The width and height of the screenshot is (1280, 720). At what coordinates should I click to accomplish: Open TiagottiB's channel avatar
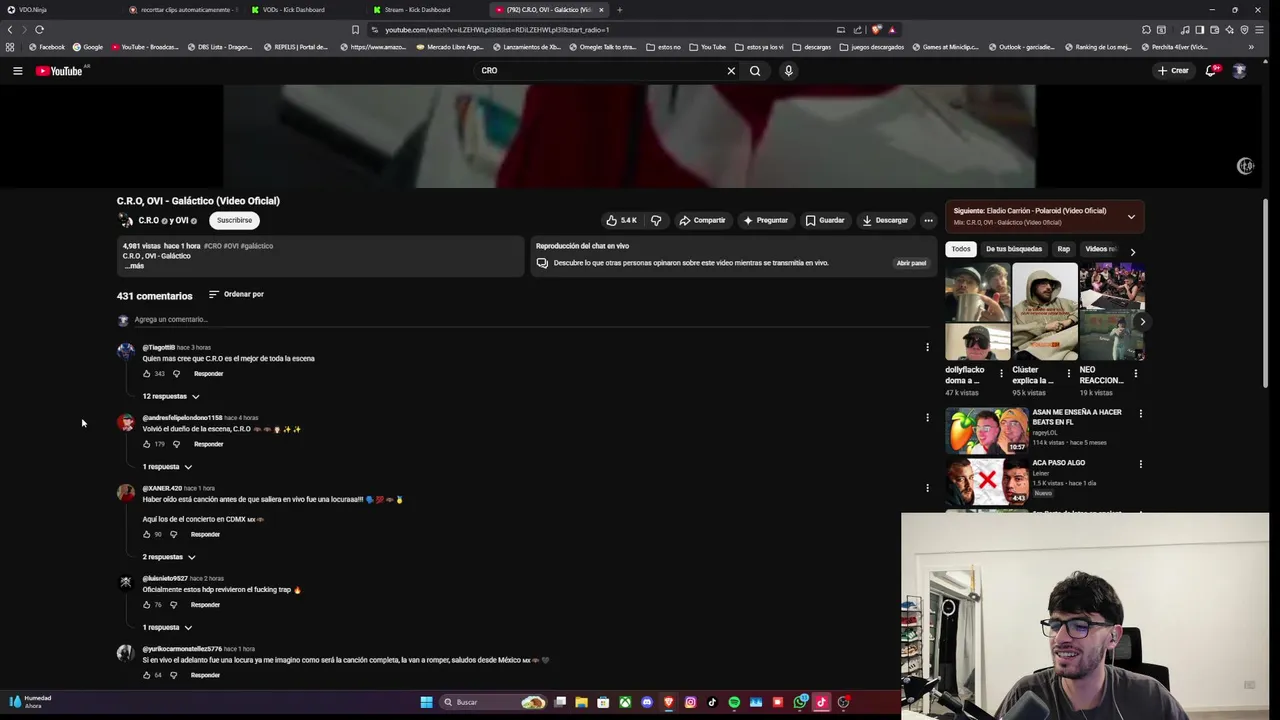tap(125, 350)
